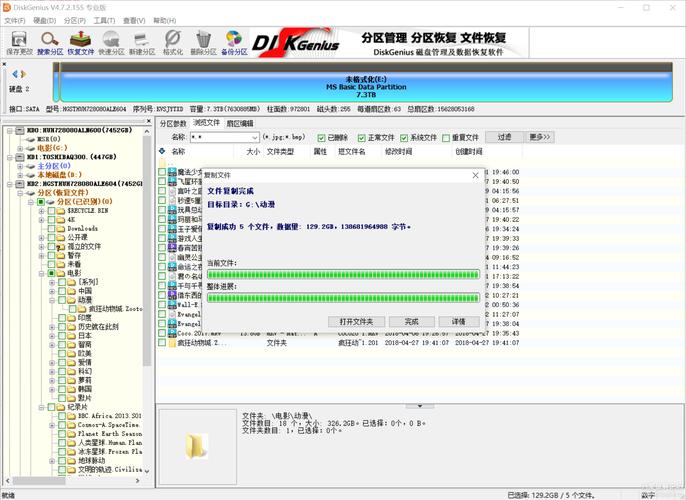Collapse the 电影 folder tree node
Image resolution: width=686 pixels, height=500 pixels.
(x=42, y=273)
